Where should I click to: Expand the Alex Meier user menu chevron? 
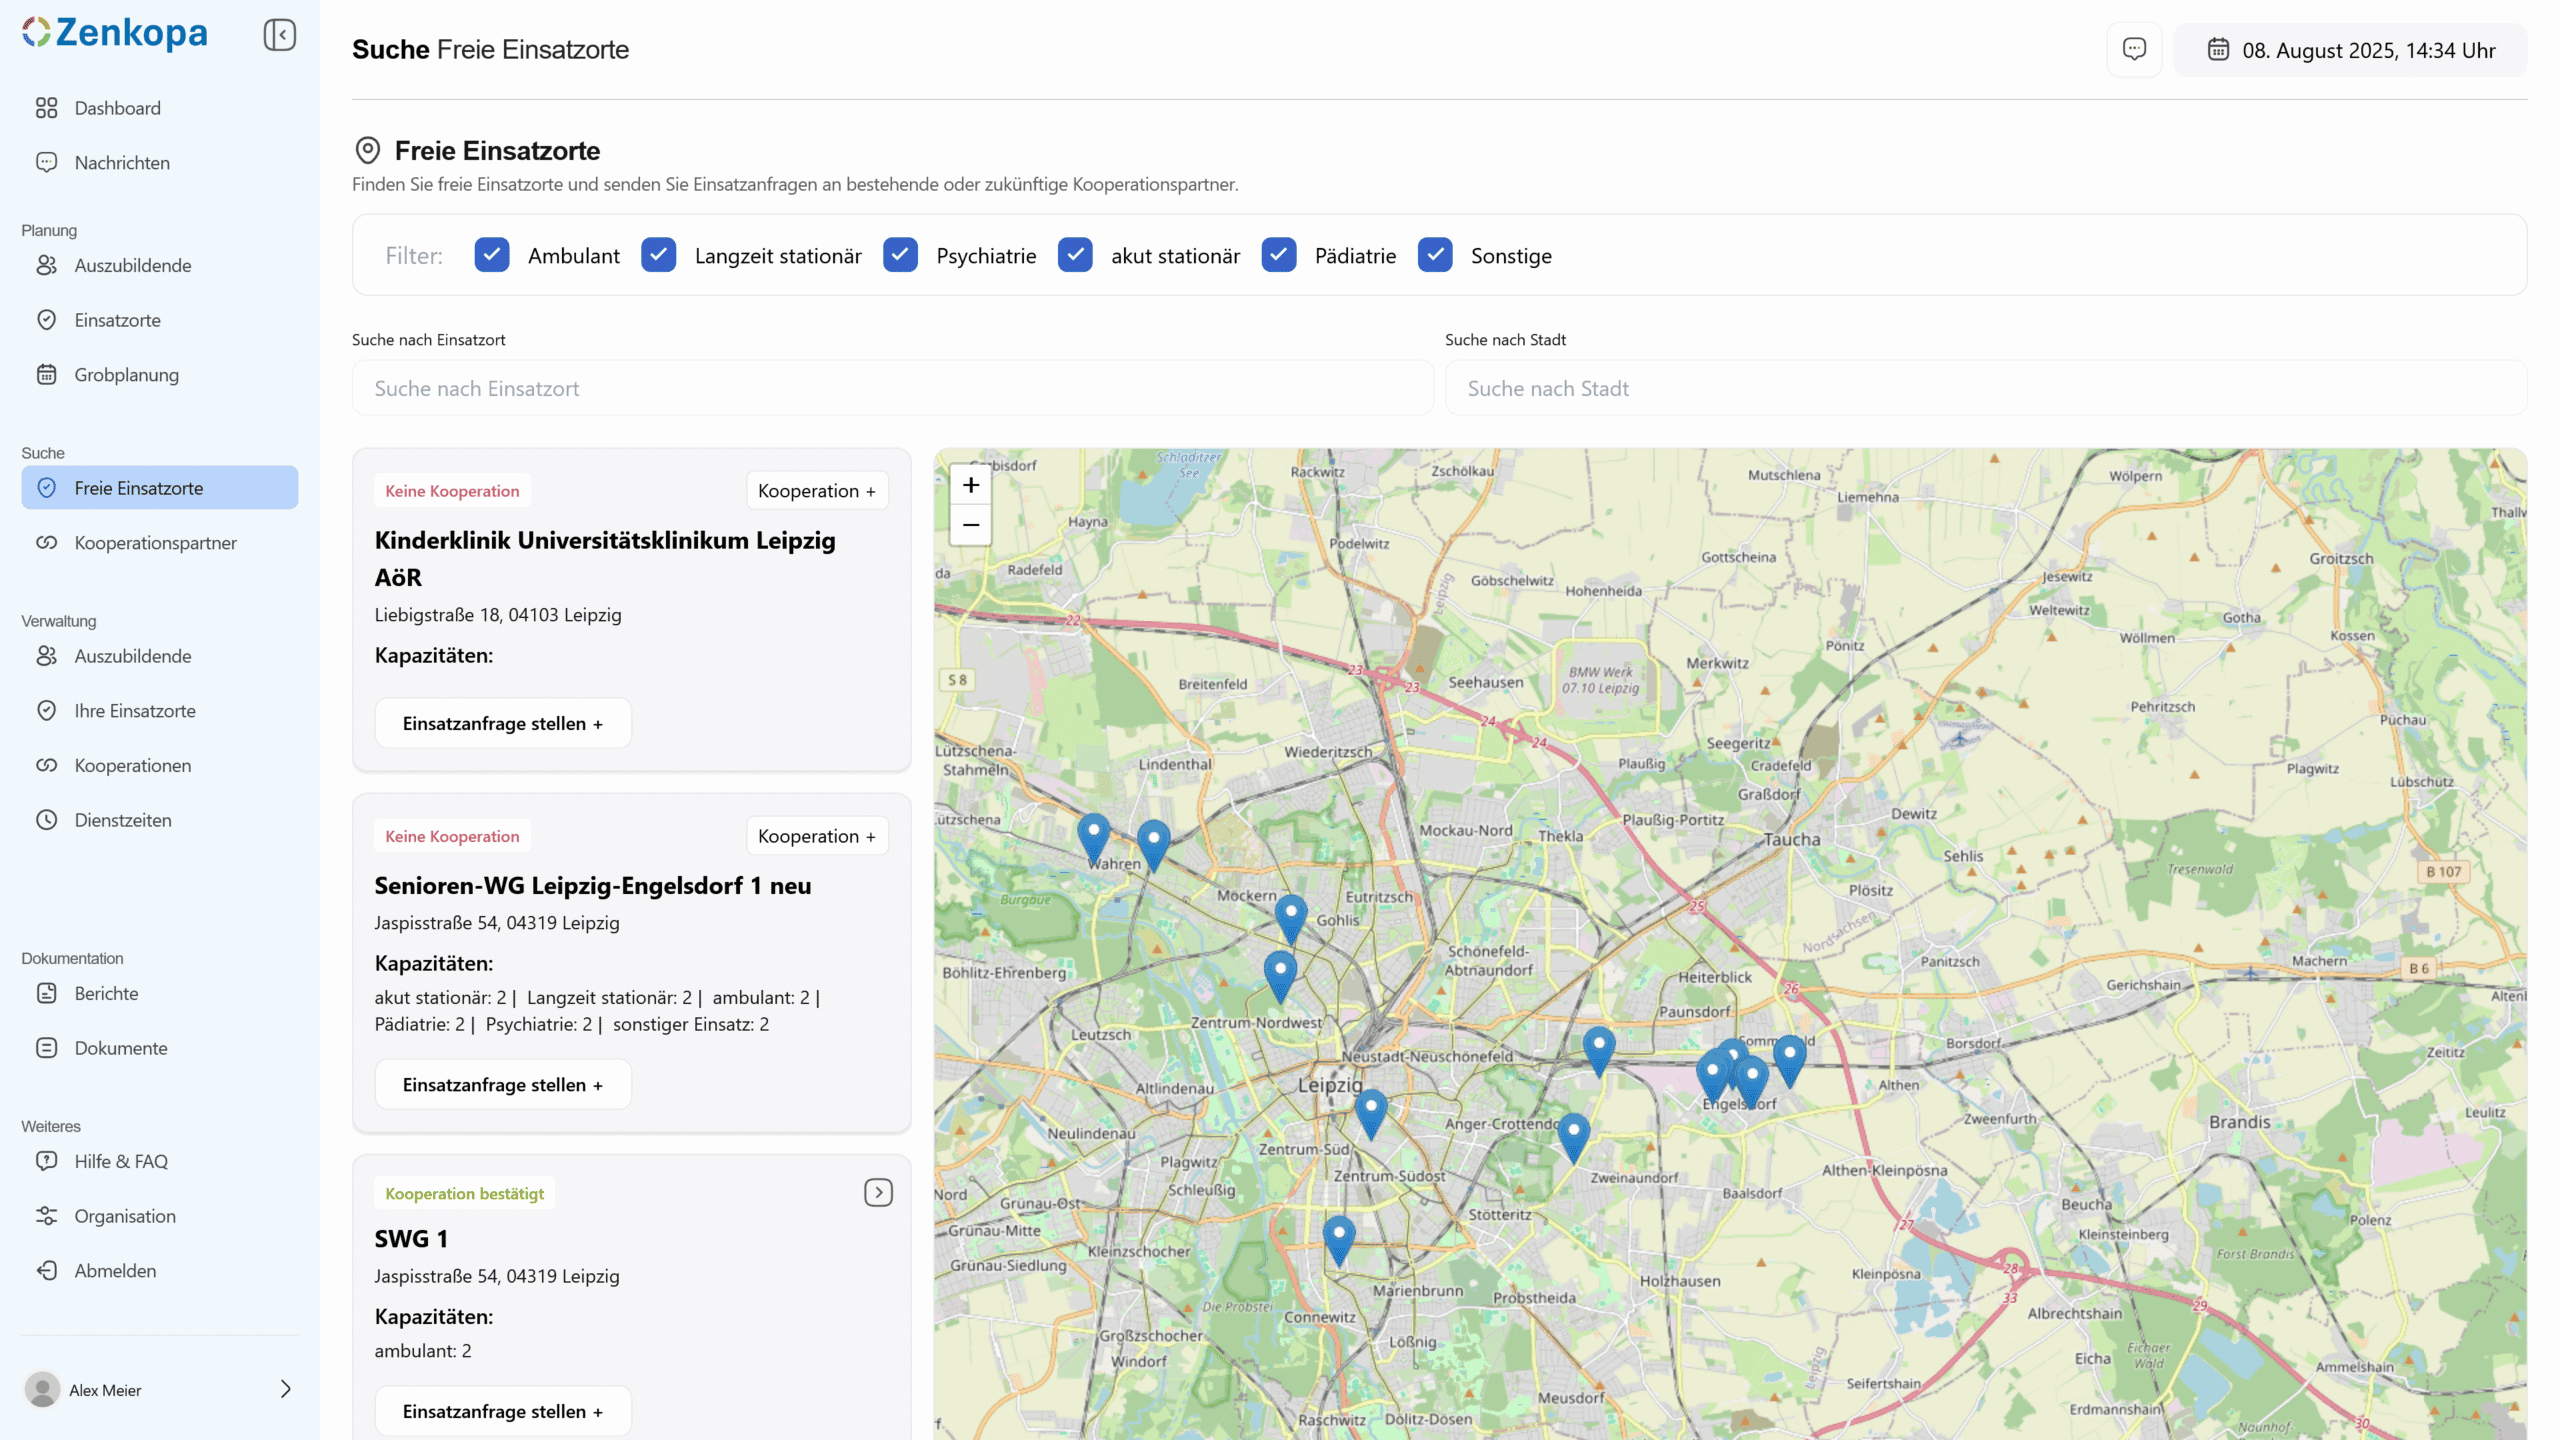285,1389
